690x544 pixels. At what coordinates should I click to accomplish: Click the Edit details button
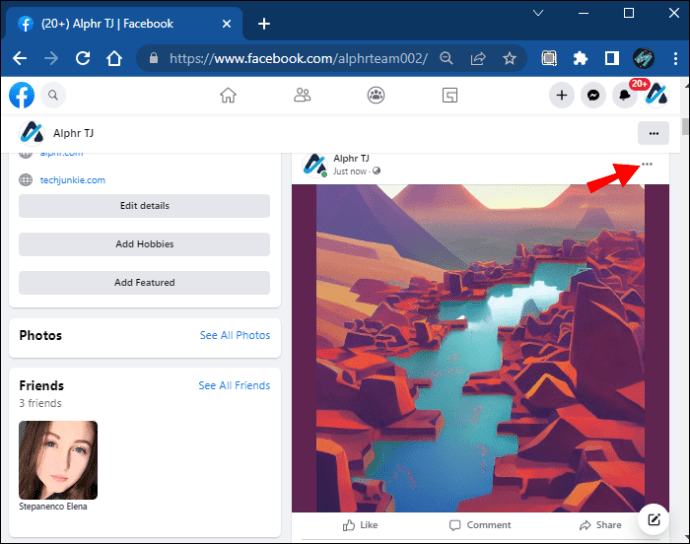coord(144,206)
